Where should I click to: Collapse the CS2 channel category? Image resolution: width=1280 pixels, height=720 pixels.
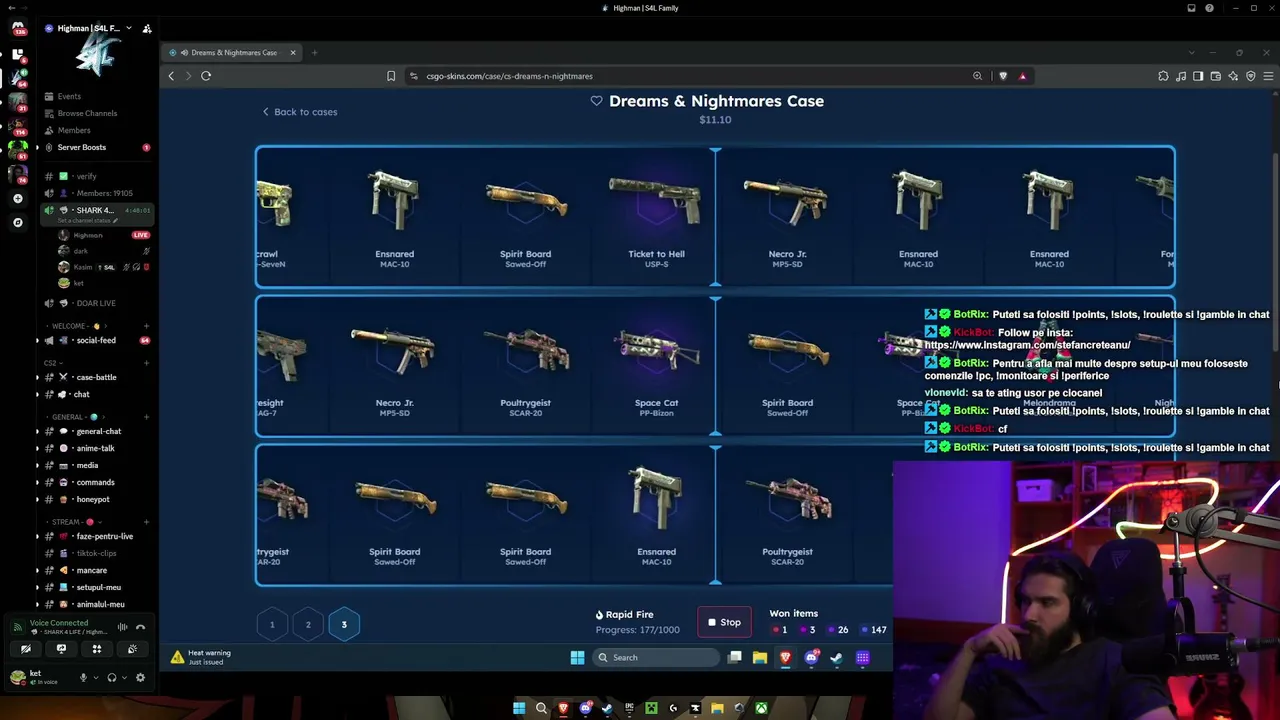click(52, 363)
